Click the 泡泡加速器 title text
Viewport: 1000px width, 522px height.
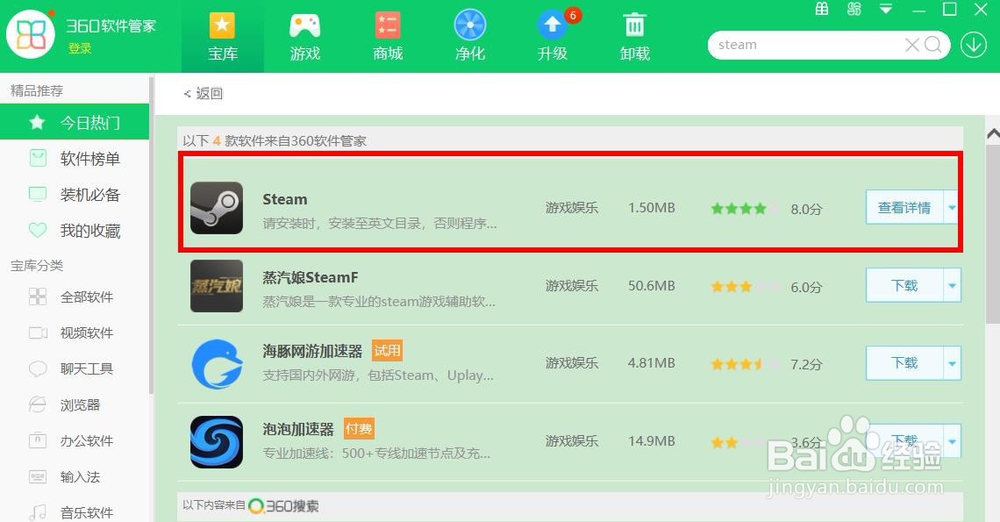[x=298, y=429]
